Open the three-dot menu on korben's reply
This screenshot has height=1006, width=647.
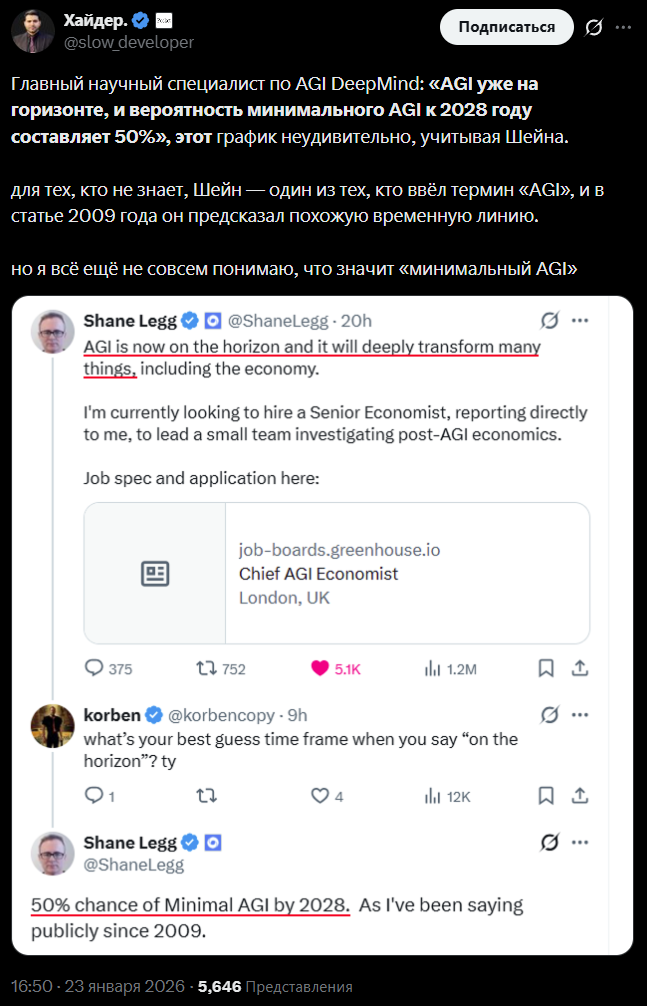579,714
